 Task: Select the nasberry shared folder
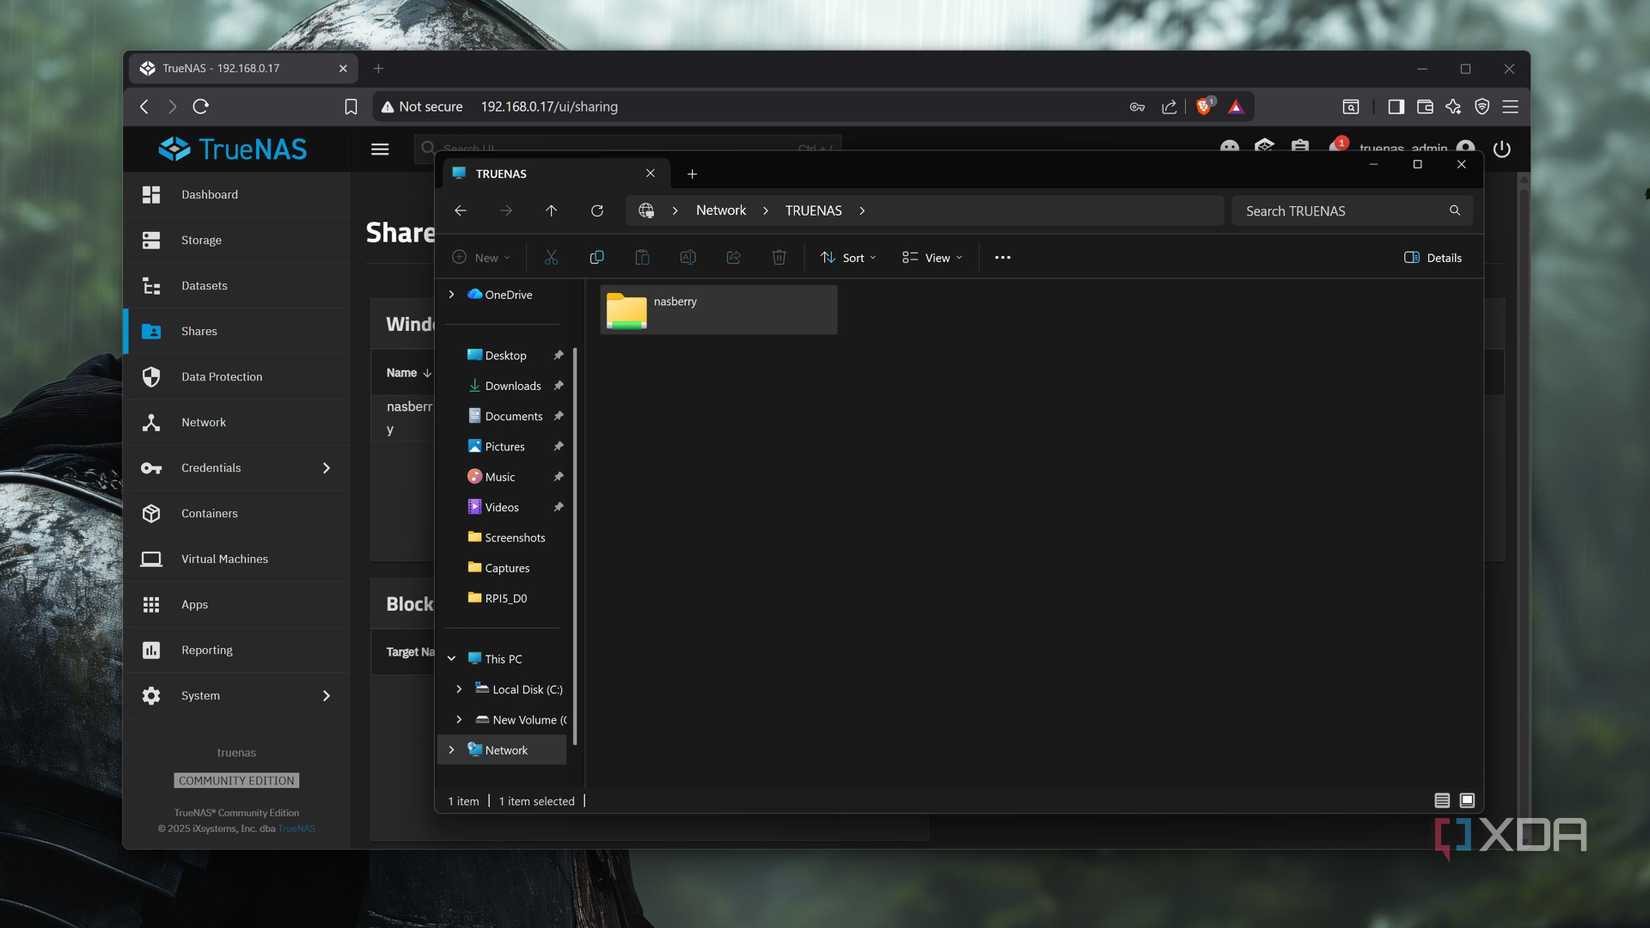[718, 310]
